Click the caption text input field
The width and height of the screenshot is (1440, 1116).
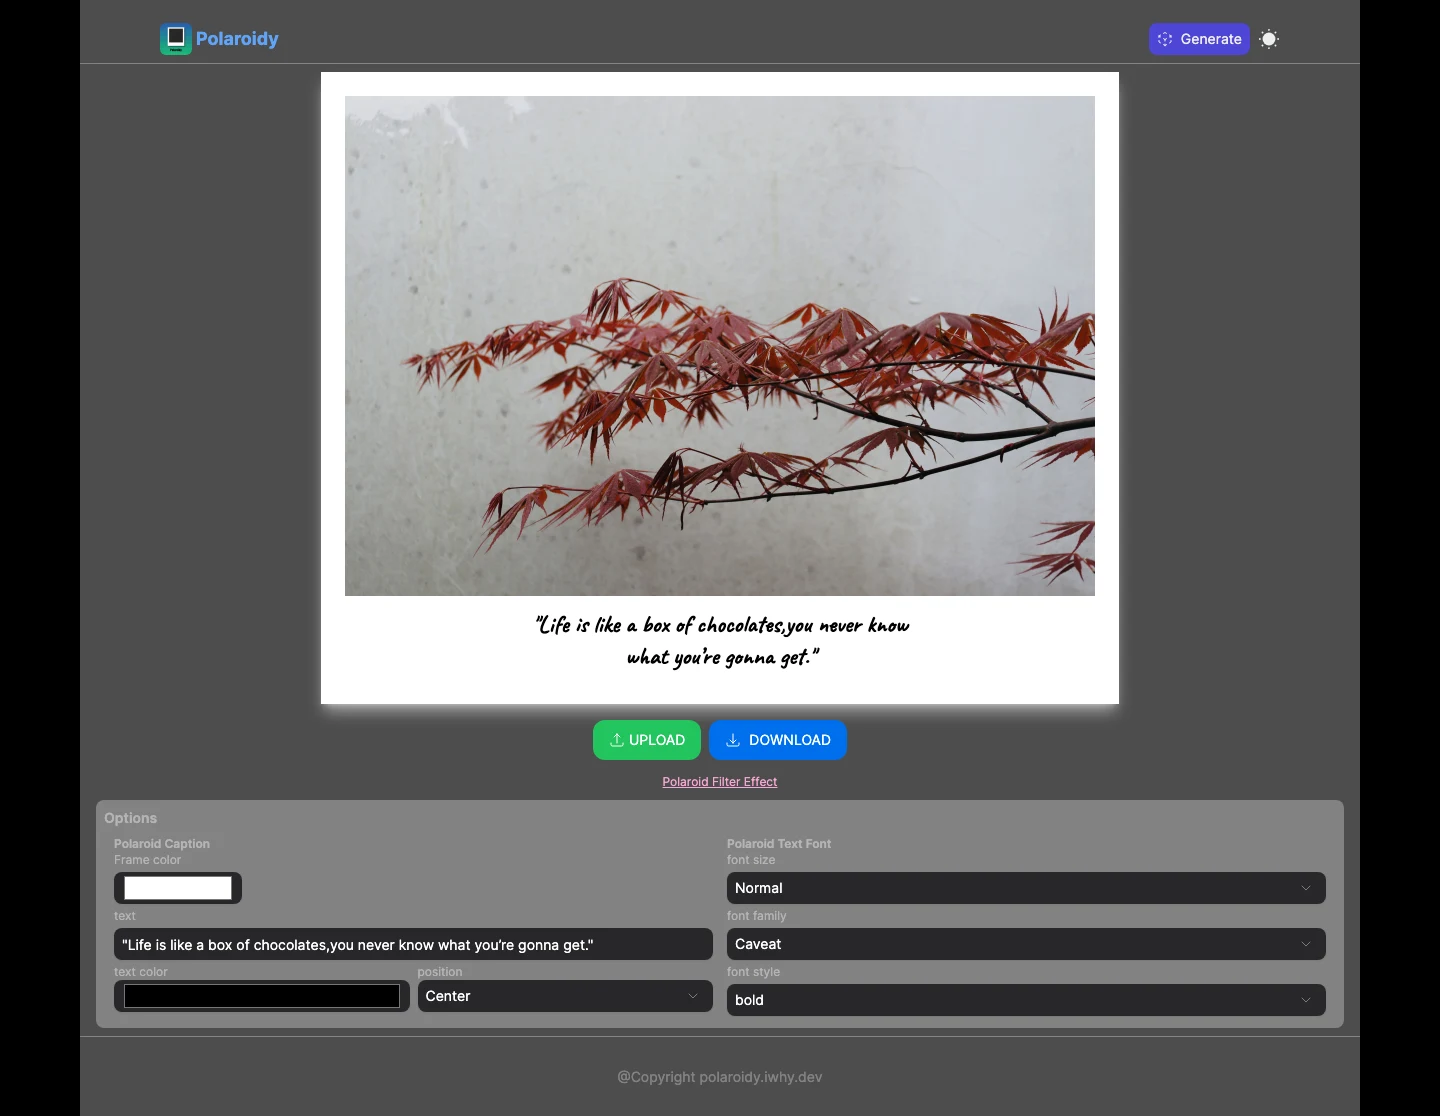[x=413, y=944]
